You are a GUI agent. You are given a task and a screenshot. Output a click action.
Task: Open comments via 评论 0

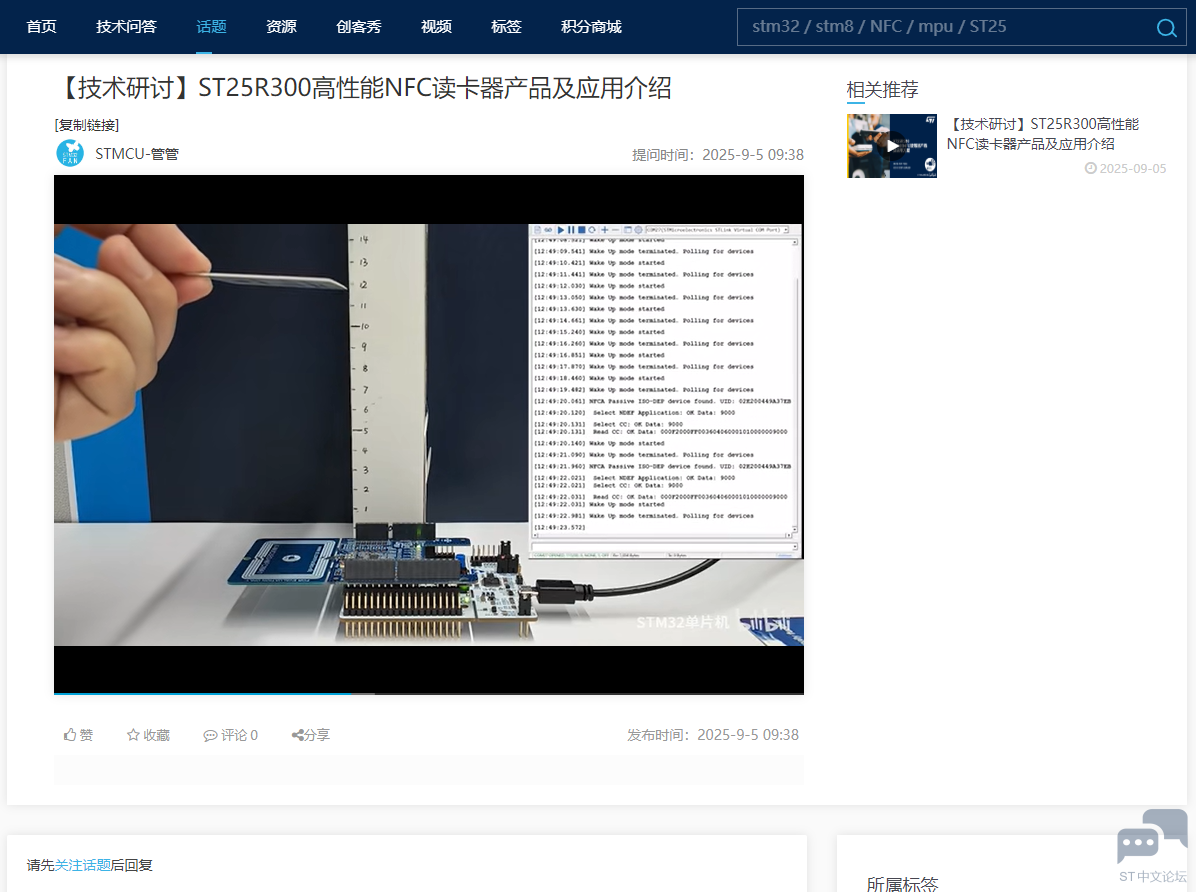230,735
